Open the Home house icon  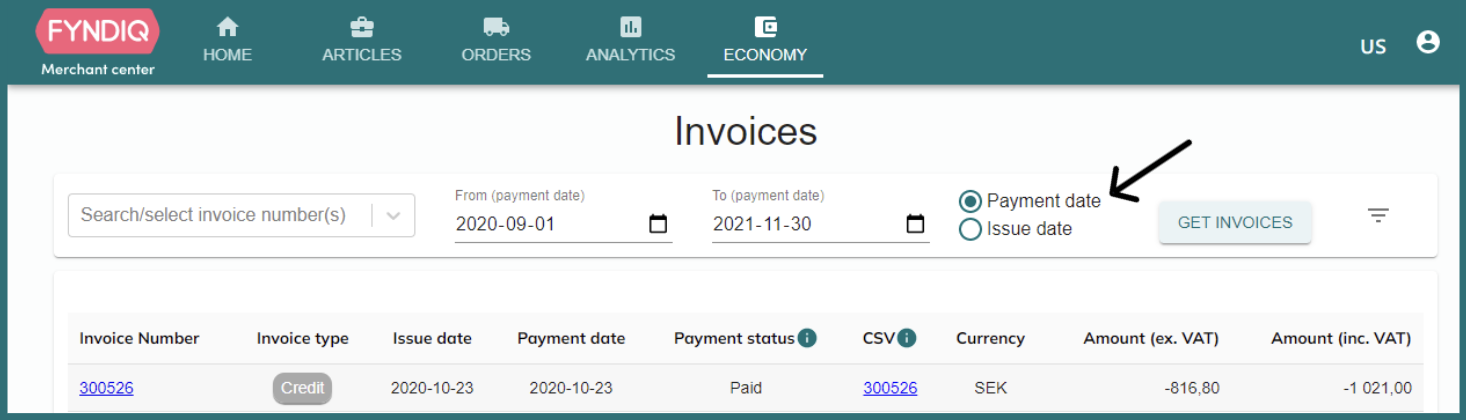click(228, 26)
